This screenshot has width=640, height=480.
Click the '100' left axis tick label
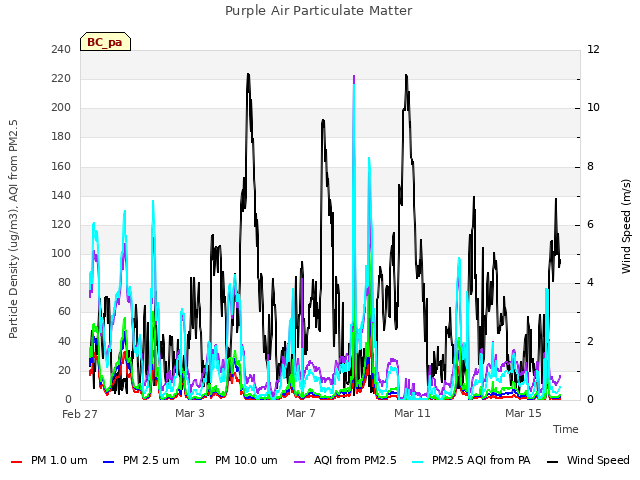click(61, 253)
